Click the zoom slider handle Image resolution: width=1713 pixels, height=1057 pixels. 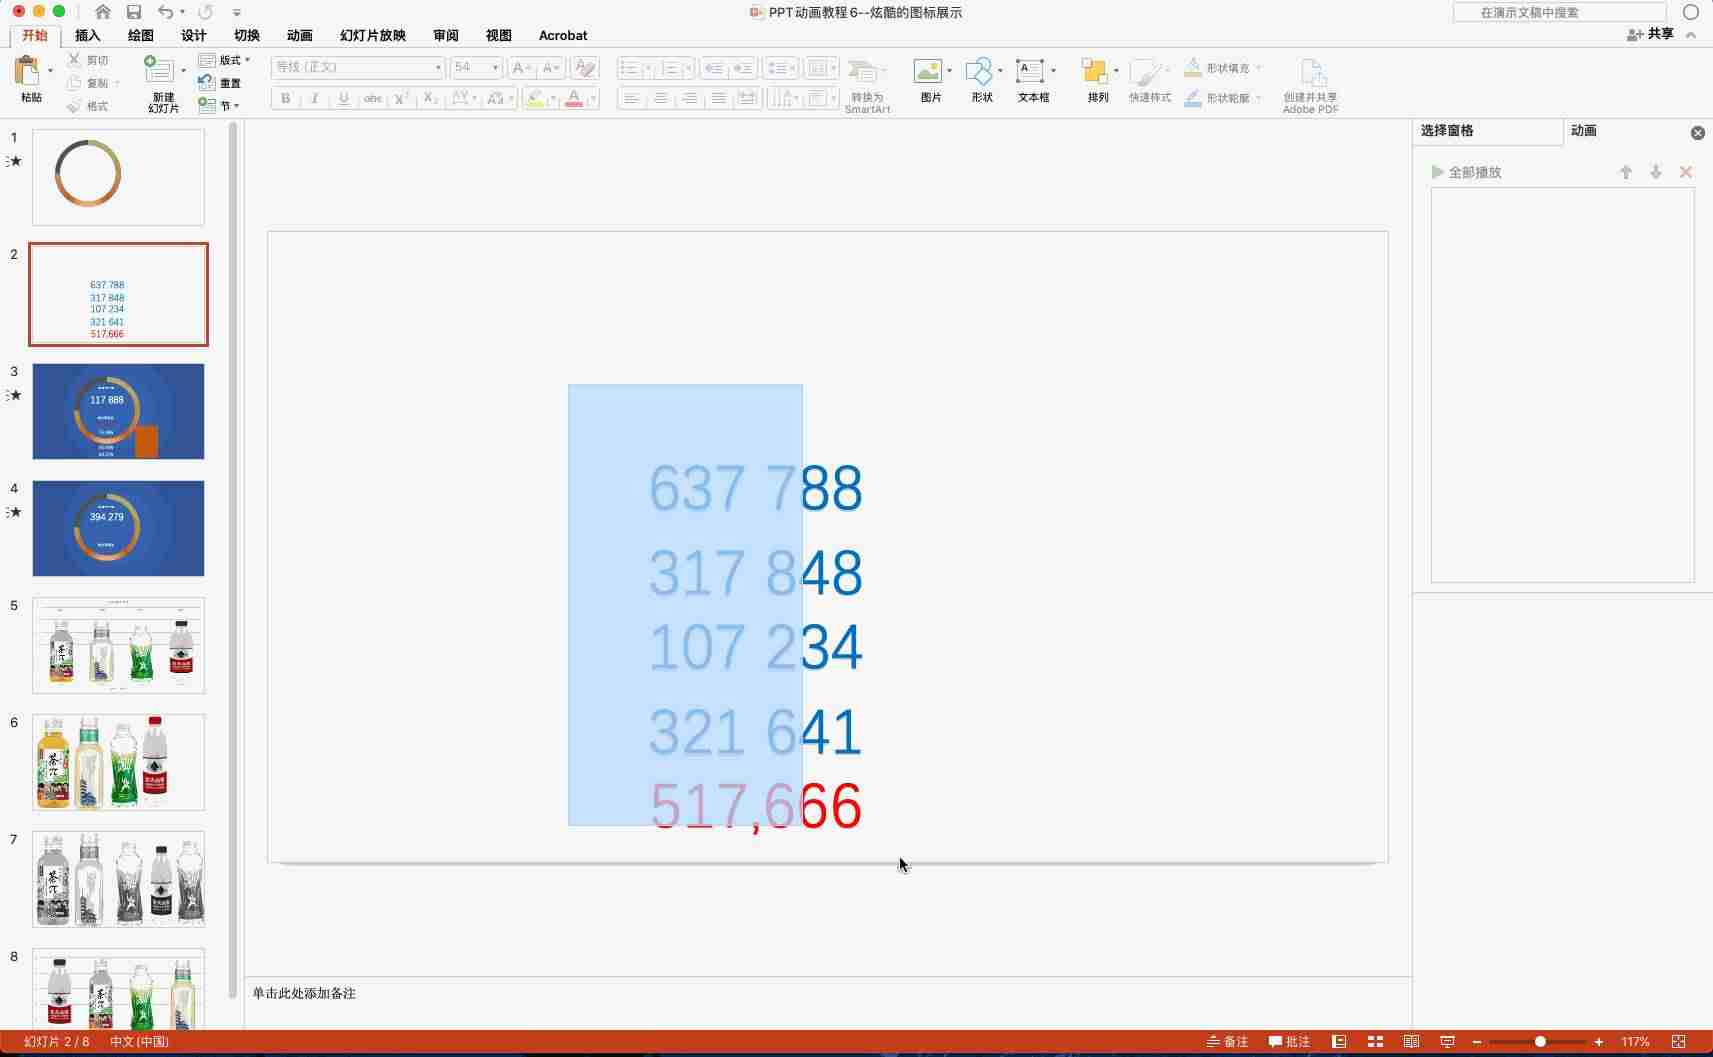tap(1540, 1042)
